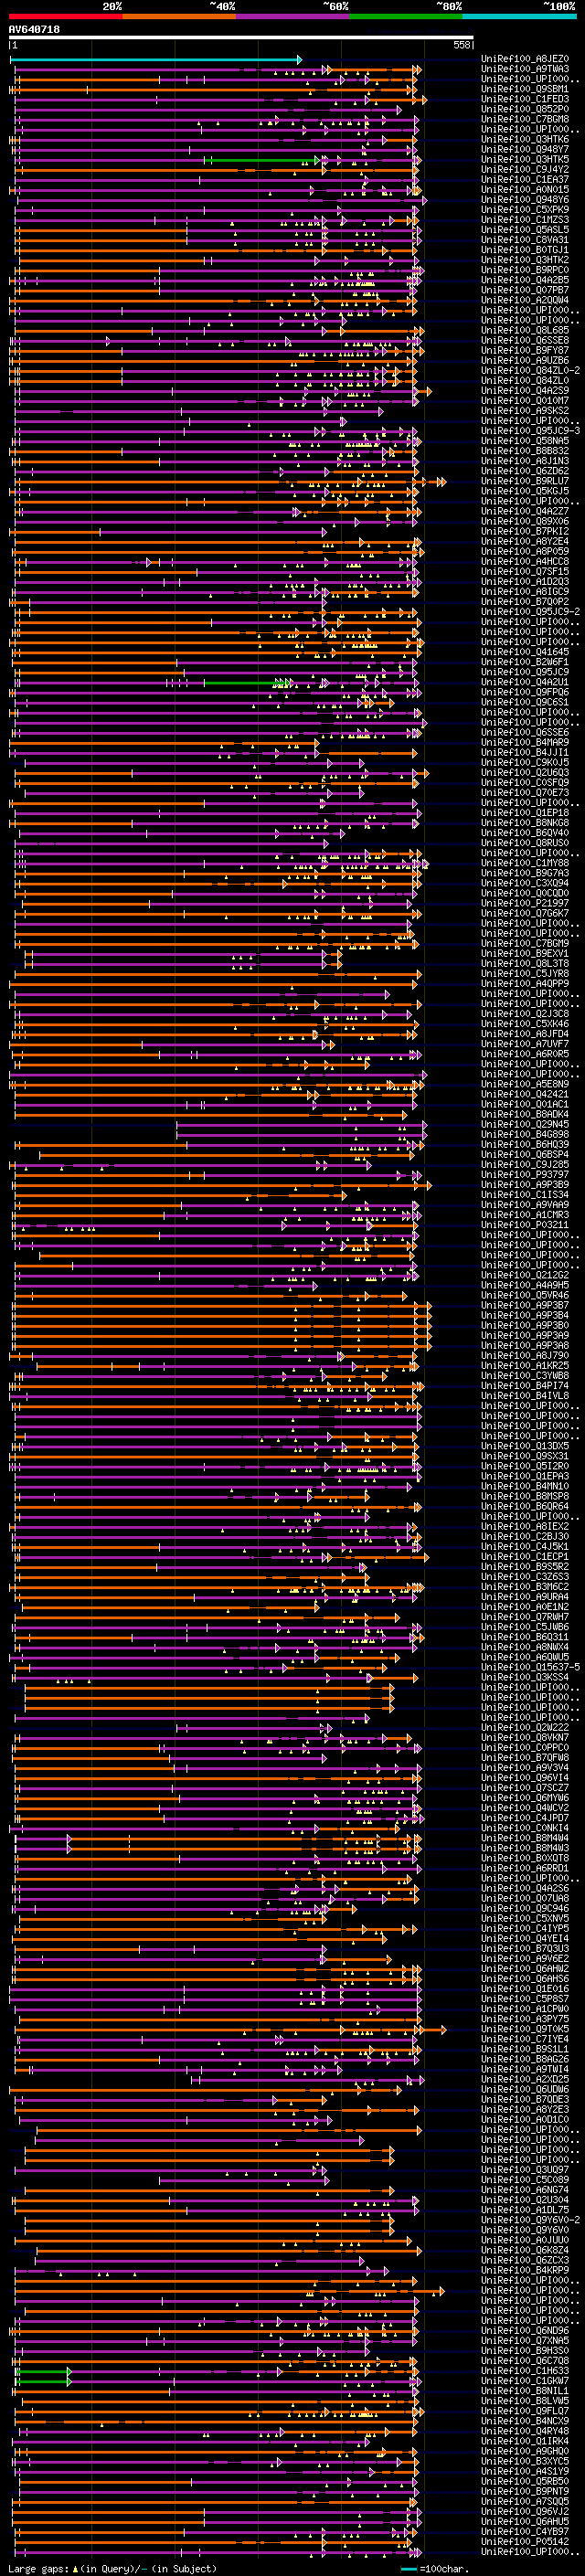The image size is (585, 2576).
Task: Click the green ~80% identity legend bar
Action: coord(406,16)
